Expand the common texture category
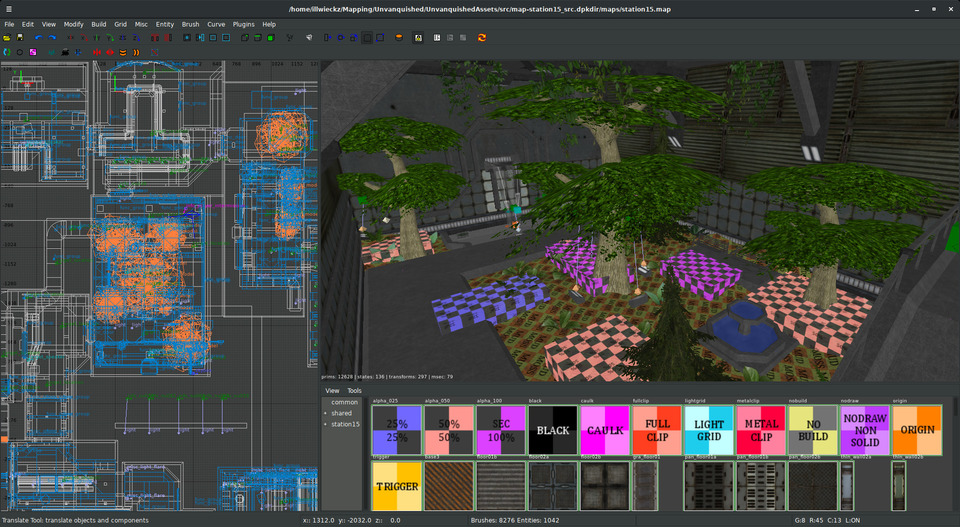Viewport: 960px width, 527px height. point(344,402)
